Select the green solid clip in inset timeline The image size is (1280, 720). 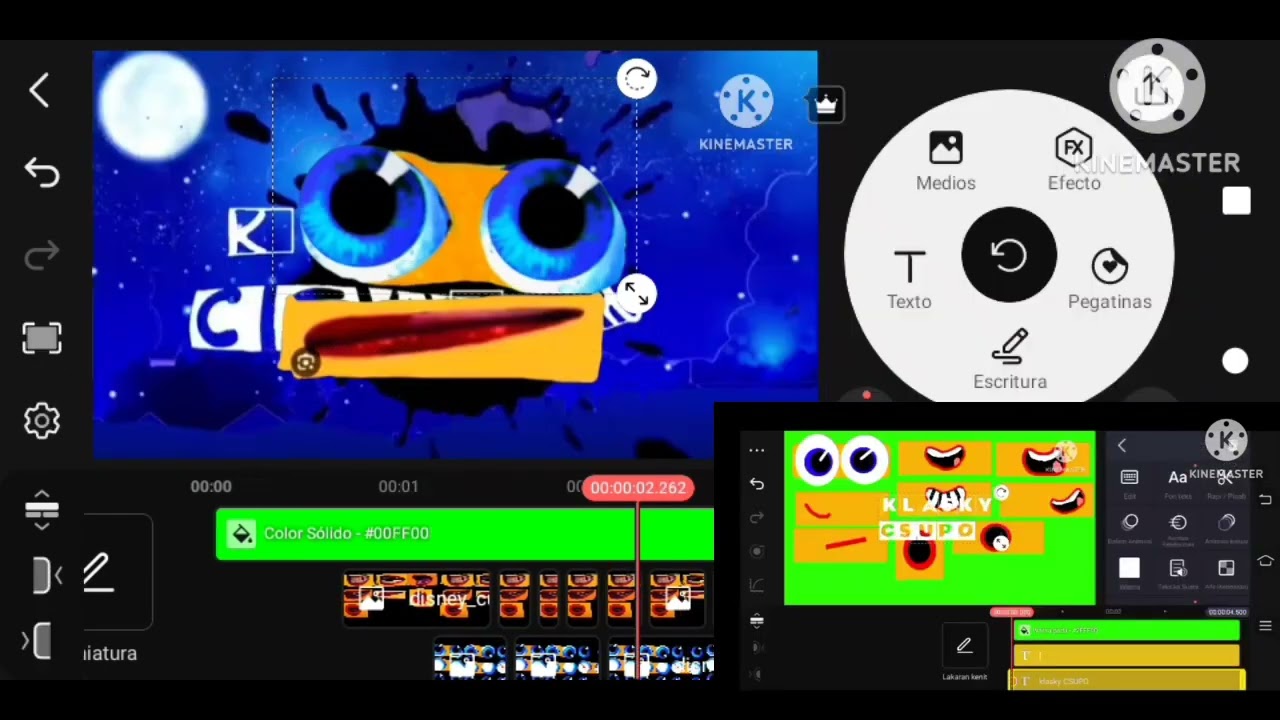1127,630
